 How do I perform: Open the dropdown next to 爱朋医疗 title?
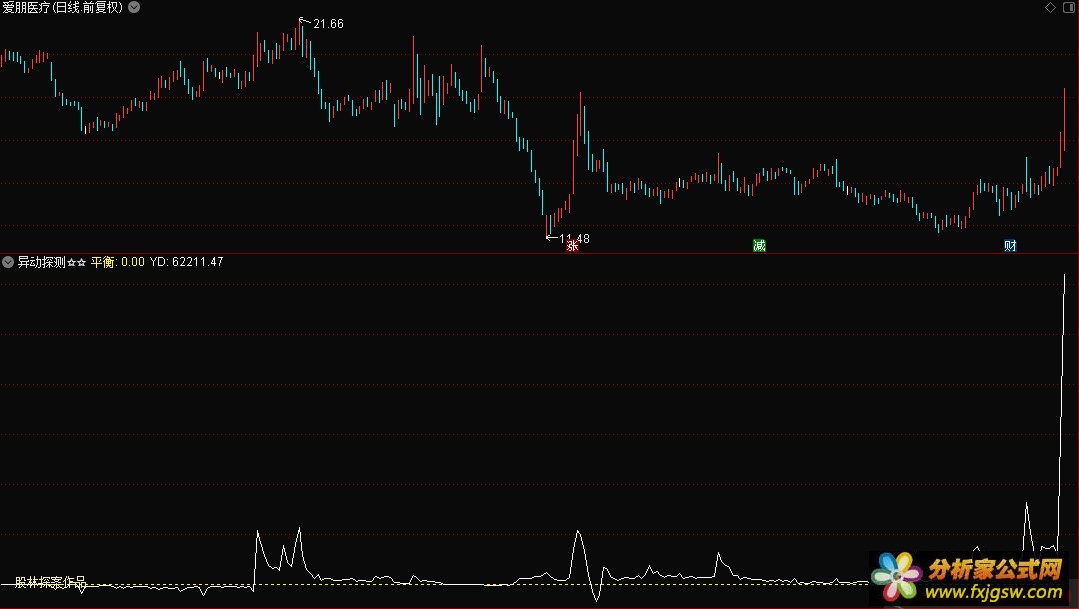point(134,8)
